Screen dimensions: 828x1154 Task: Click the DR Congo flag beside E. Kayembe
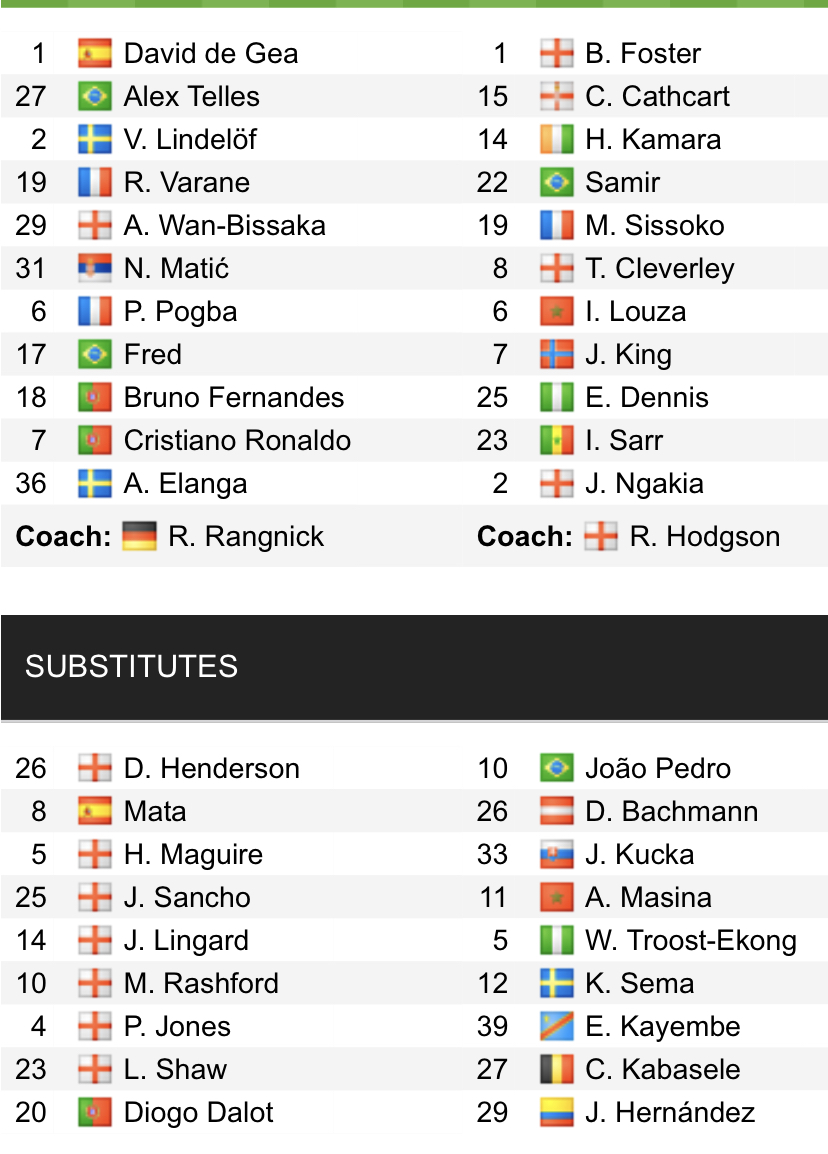[x=556, y=1026]
